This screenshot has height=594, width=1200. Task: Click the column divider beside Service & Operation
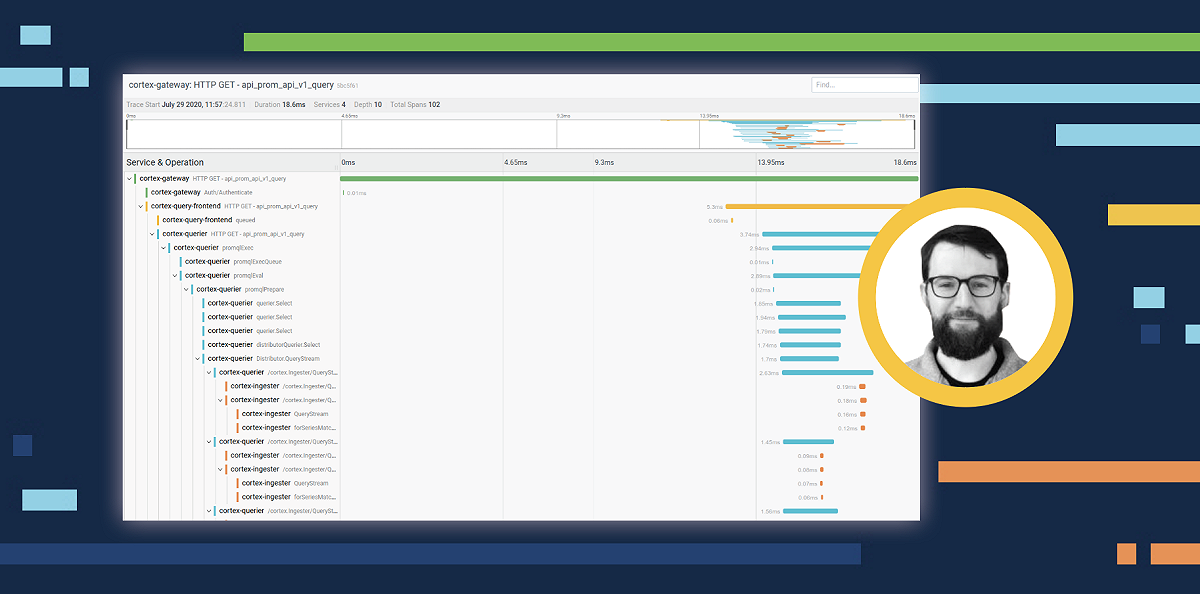tap(340, 162)
